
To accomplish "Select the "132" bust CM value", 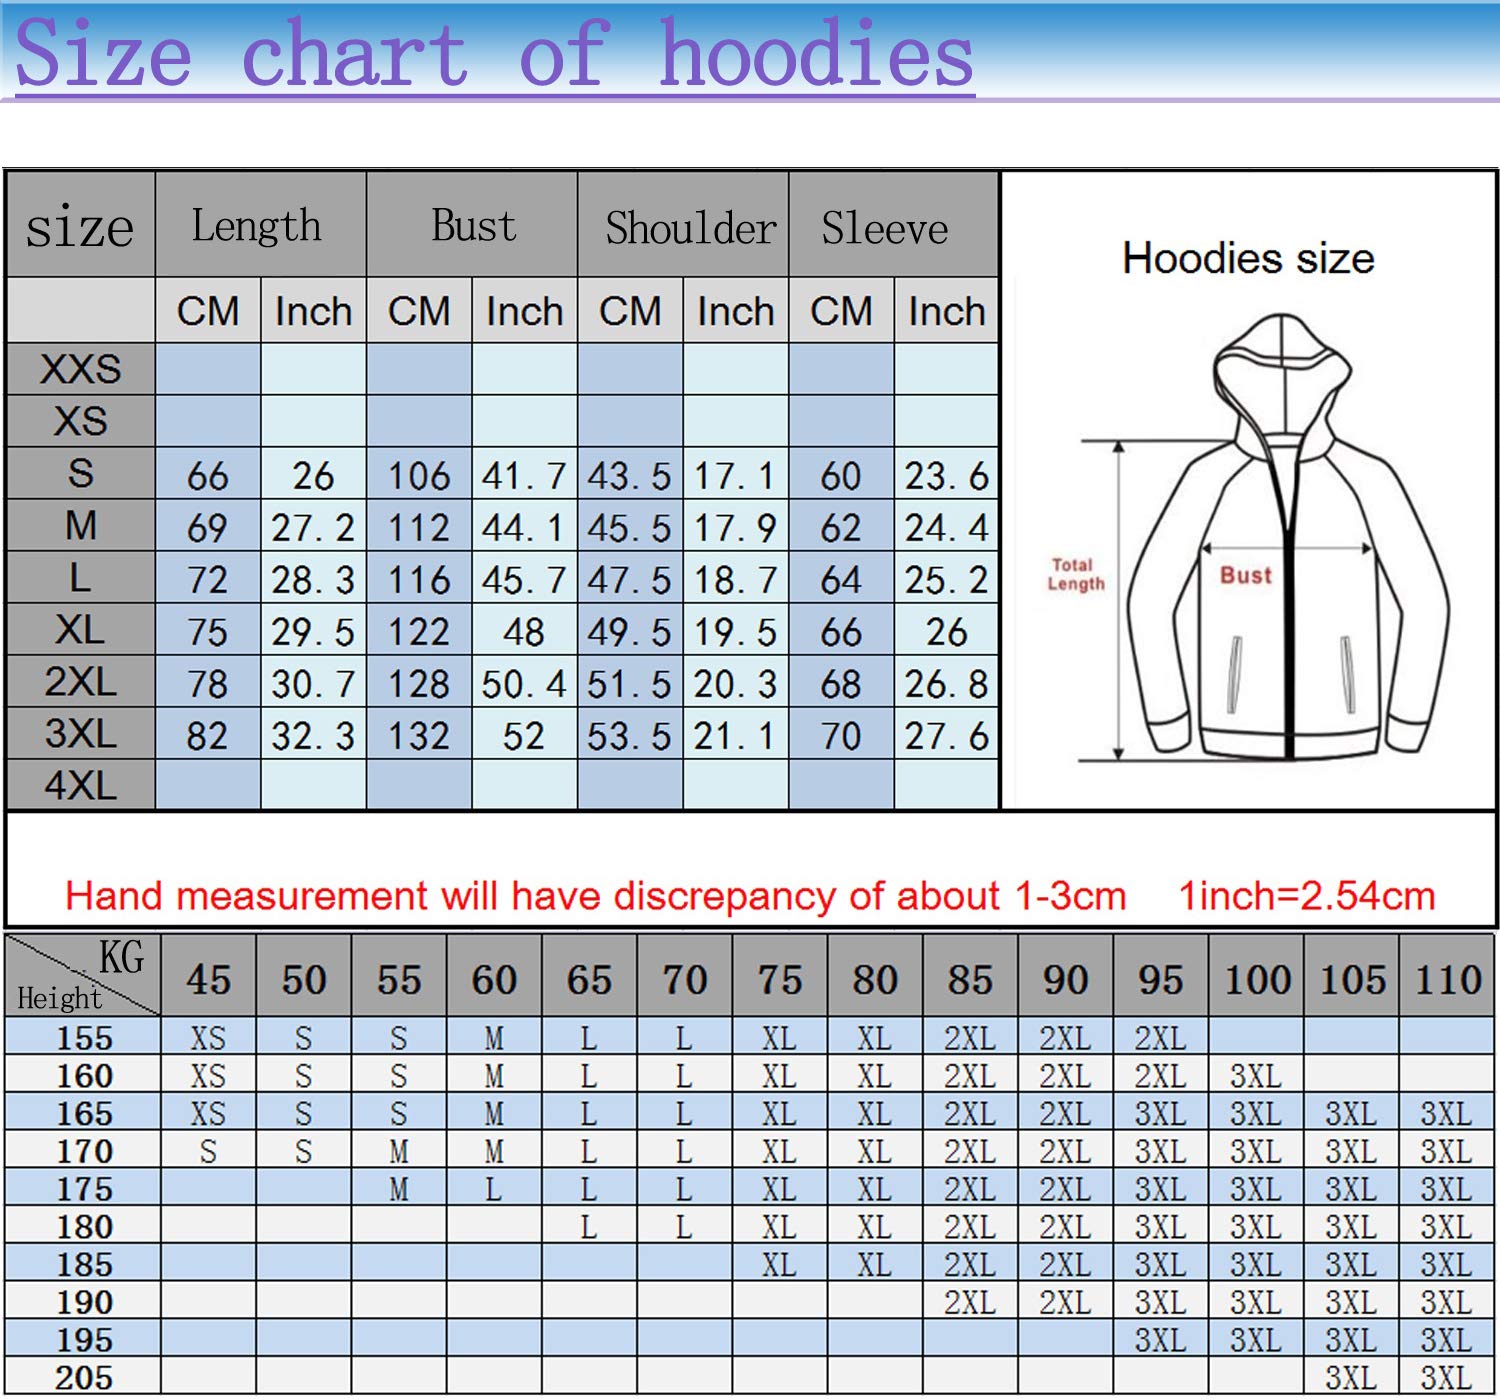I will (419, 735).
